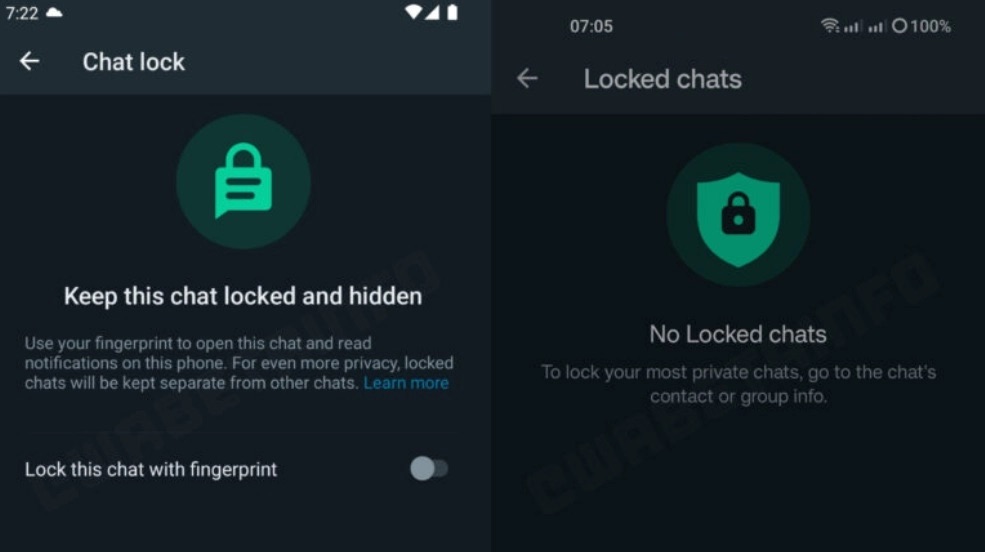Tap the cellular signal triangle in the left status bar
The height and width of the screenshot is (552, 985).
(x=432, y=12)
